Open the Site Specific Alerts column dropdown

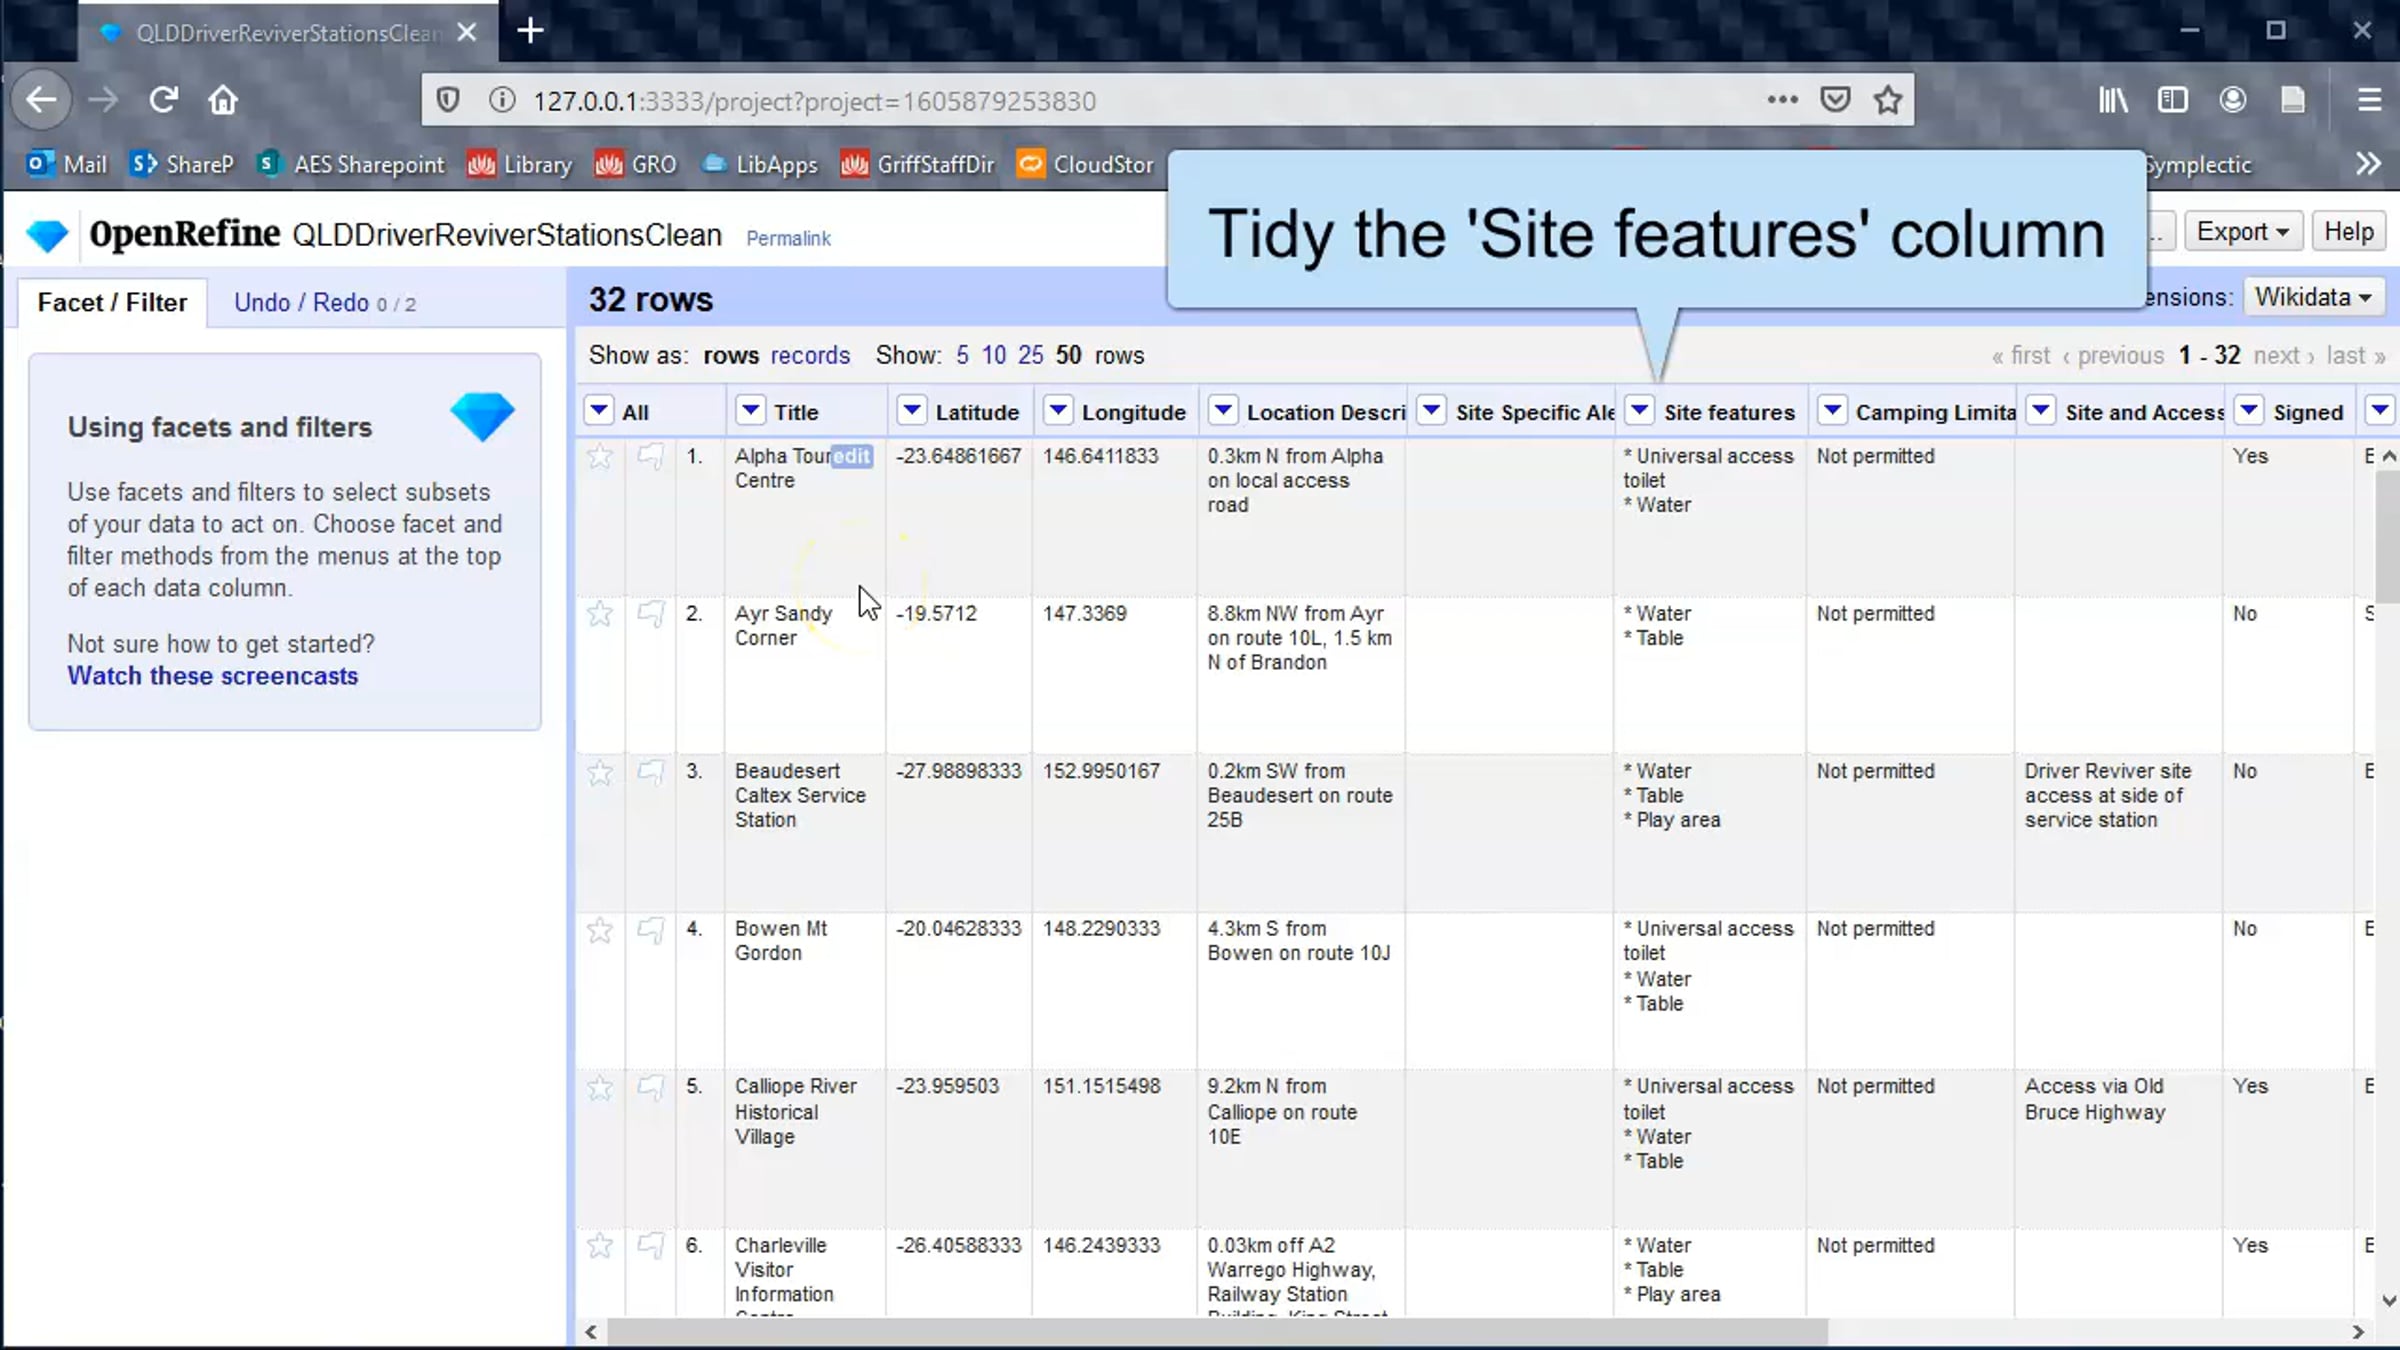pyautogui.click(x=1431, y=410)
